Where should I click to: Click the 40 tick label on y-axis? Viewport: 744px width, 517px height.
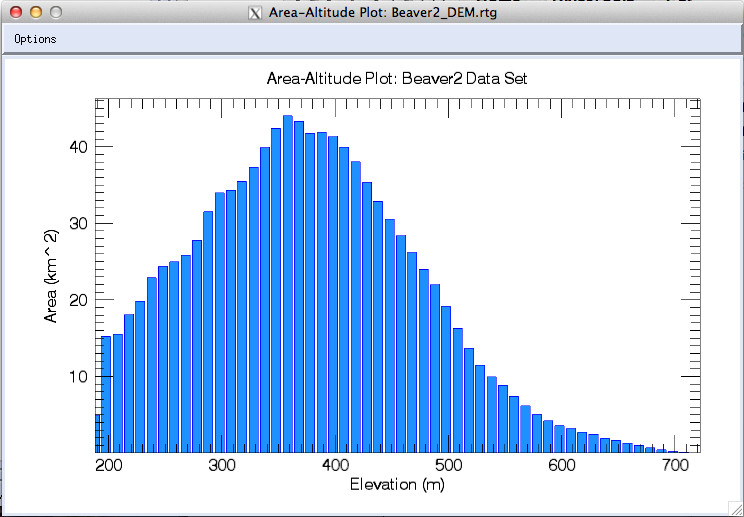79,147
